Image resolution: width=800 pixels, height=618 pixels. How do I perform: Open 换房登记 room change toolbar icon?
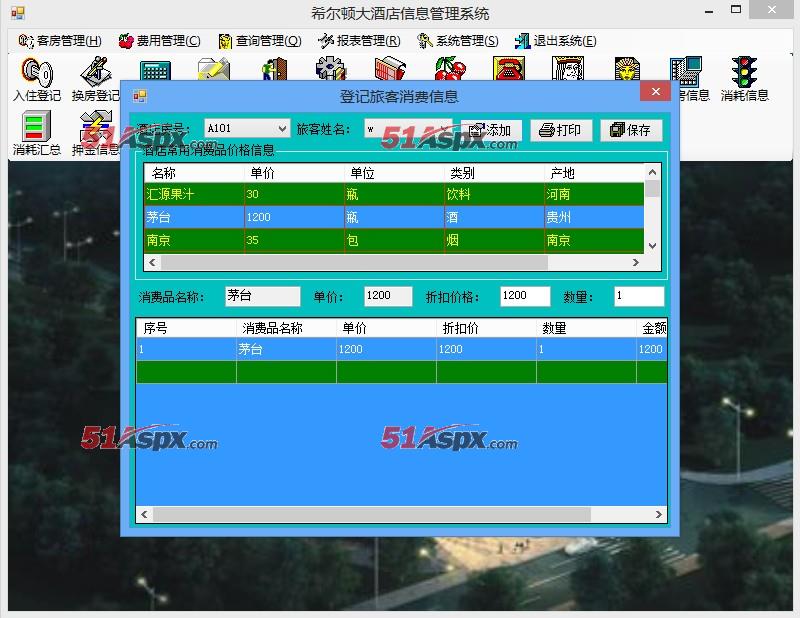point(95,78)
